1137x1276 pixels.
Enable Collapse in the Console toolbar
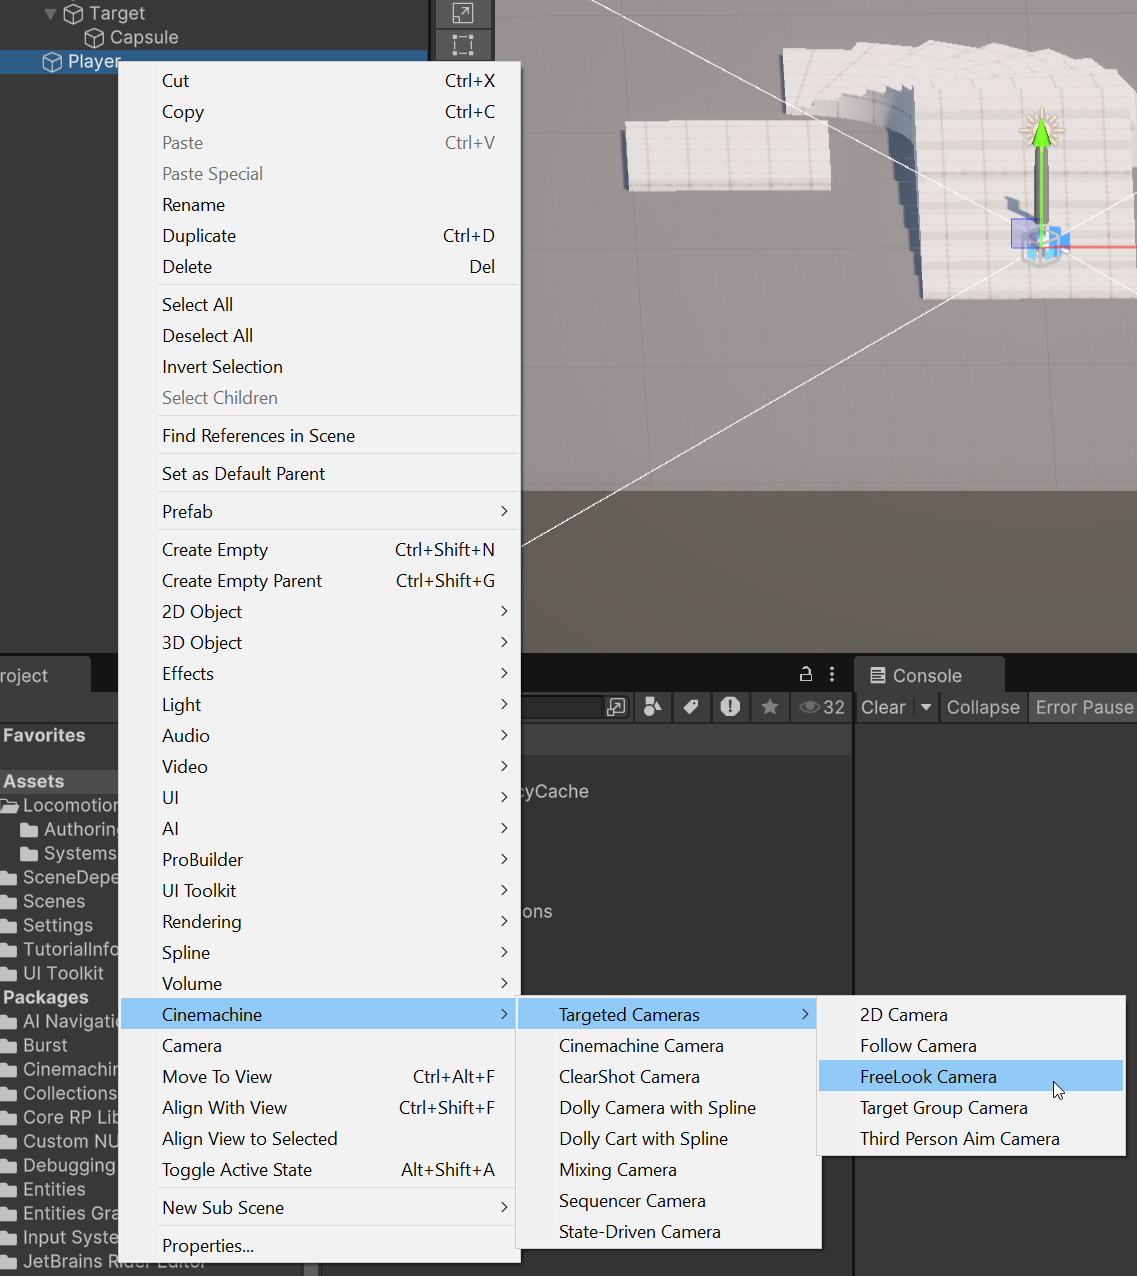pyautogui.click(x=982, y=707)
